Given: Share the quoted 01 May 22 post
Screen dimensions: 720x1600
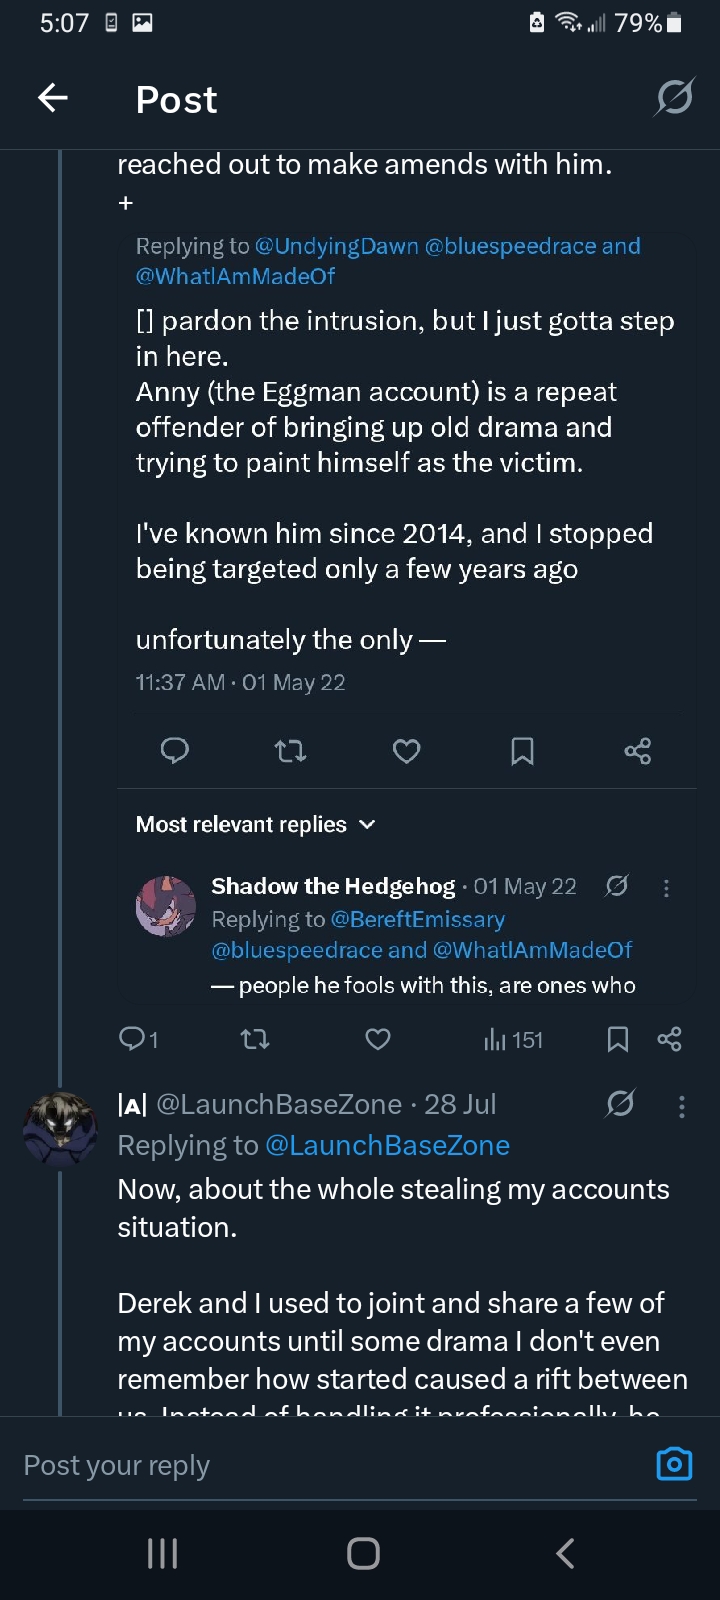Looking at the screenshot, I should [637, 750].
